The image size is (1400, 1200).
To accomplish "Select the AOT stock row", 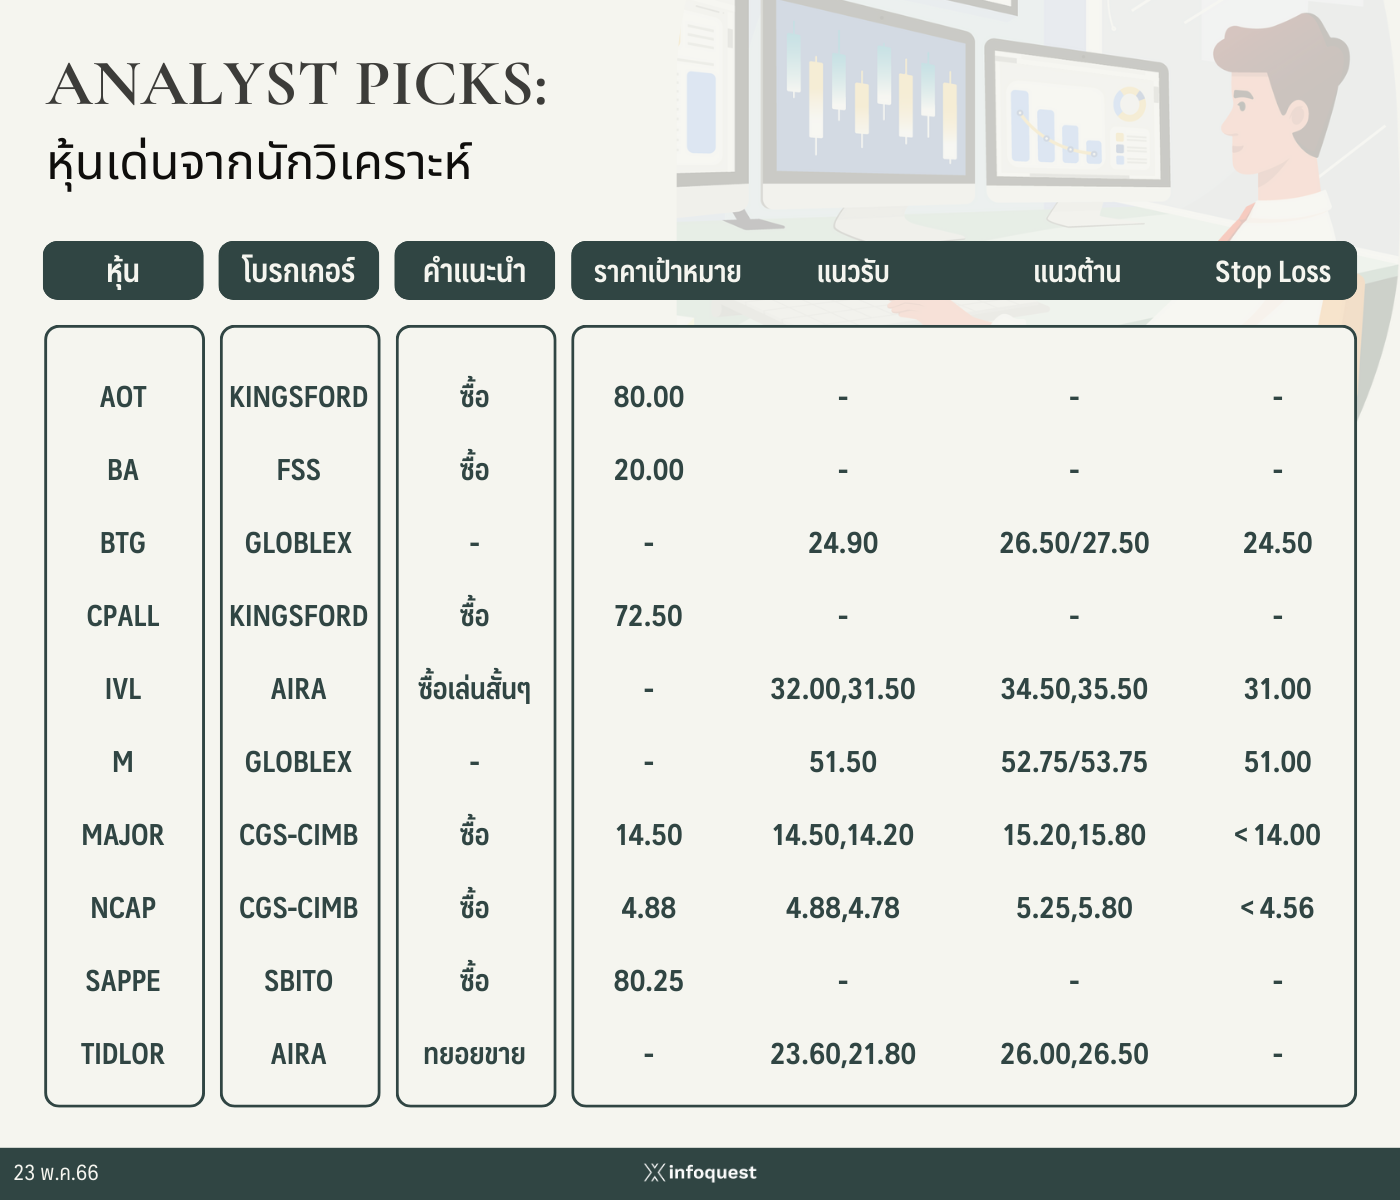I will (x=123, y=397).
